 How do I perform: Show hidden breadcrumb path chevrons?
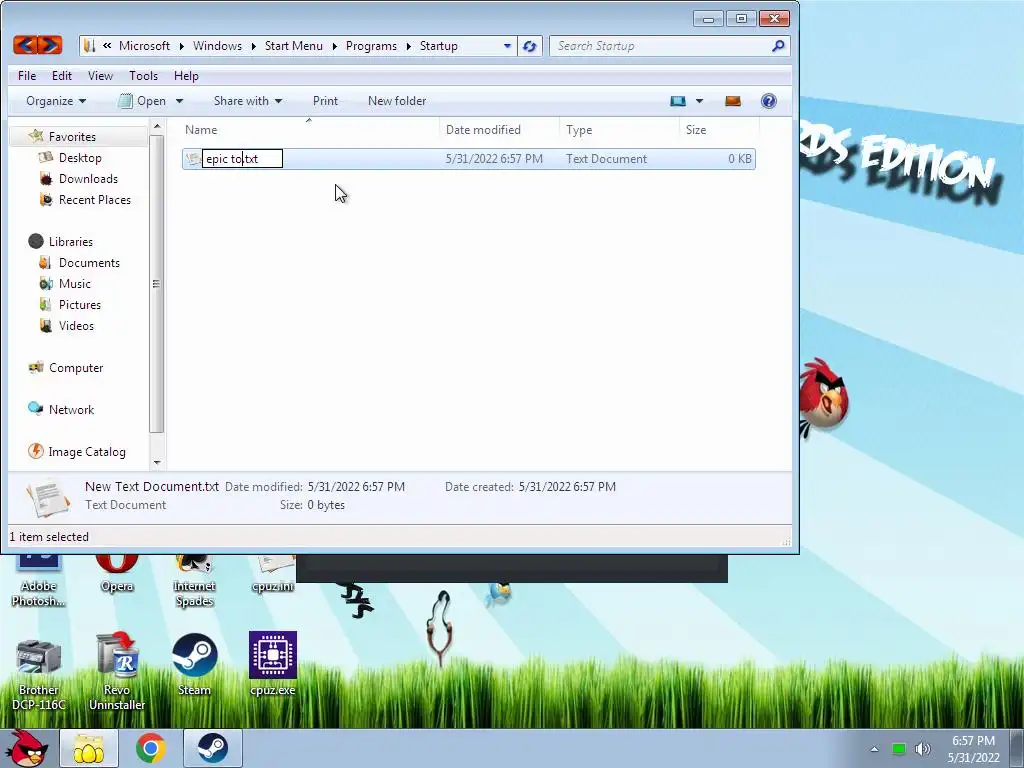pos(106,46)
